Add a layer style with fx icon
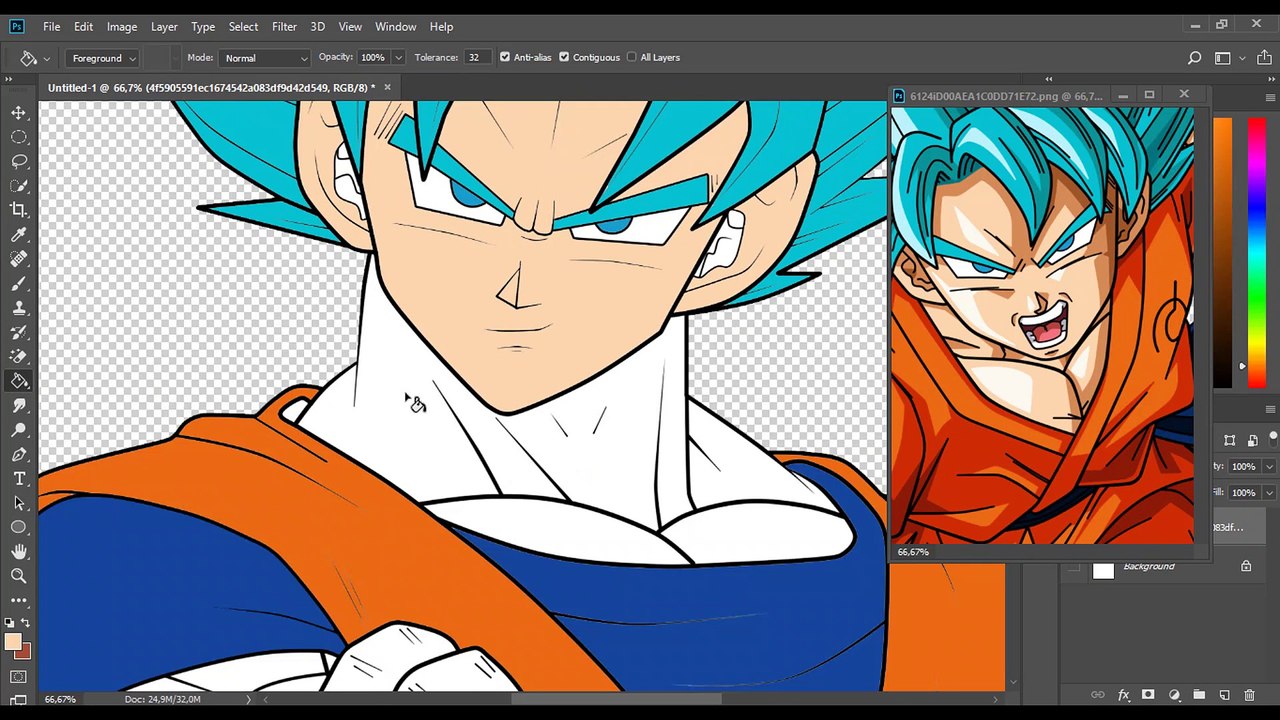 (x=1123, y=695)
